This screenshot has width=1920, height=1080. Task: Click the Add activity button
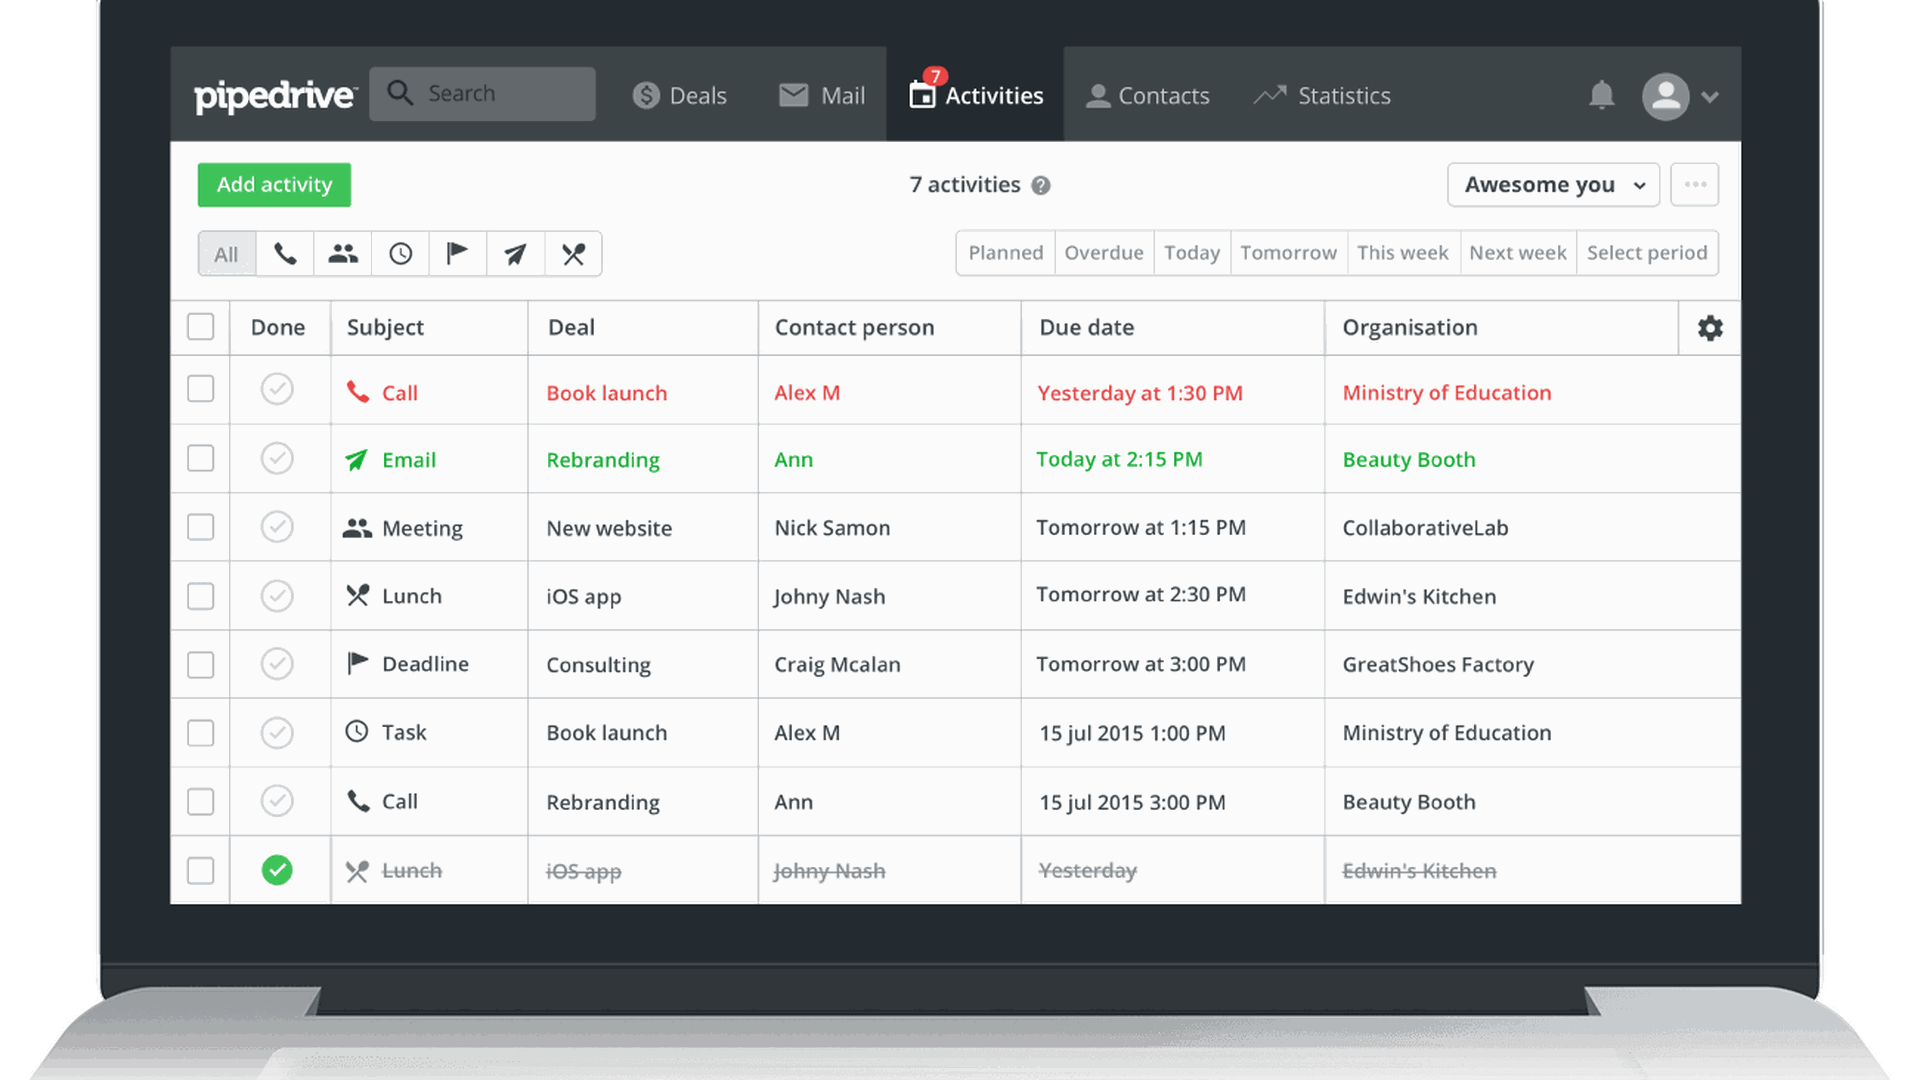(x=274, y=185)
